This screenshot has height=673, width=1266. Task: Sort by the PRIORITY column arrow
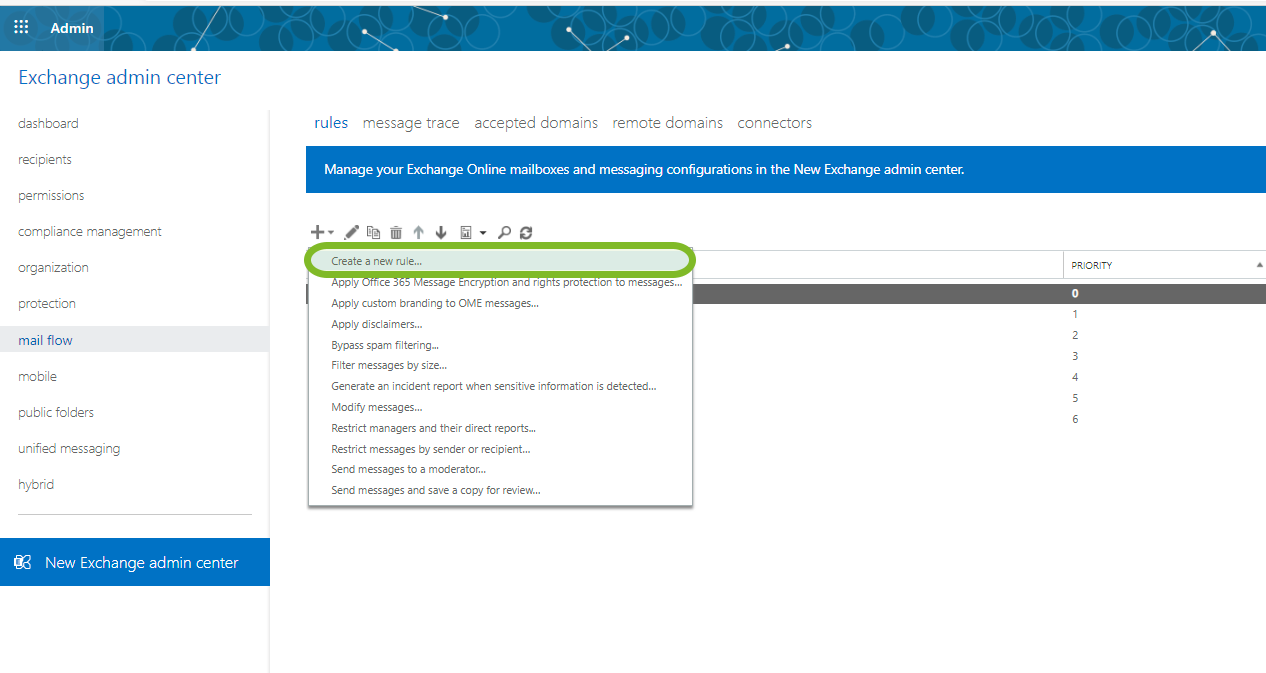tap(1259, 265)
